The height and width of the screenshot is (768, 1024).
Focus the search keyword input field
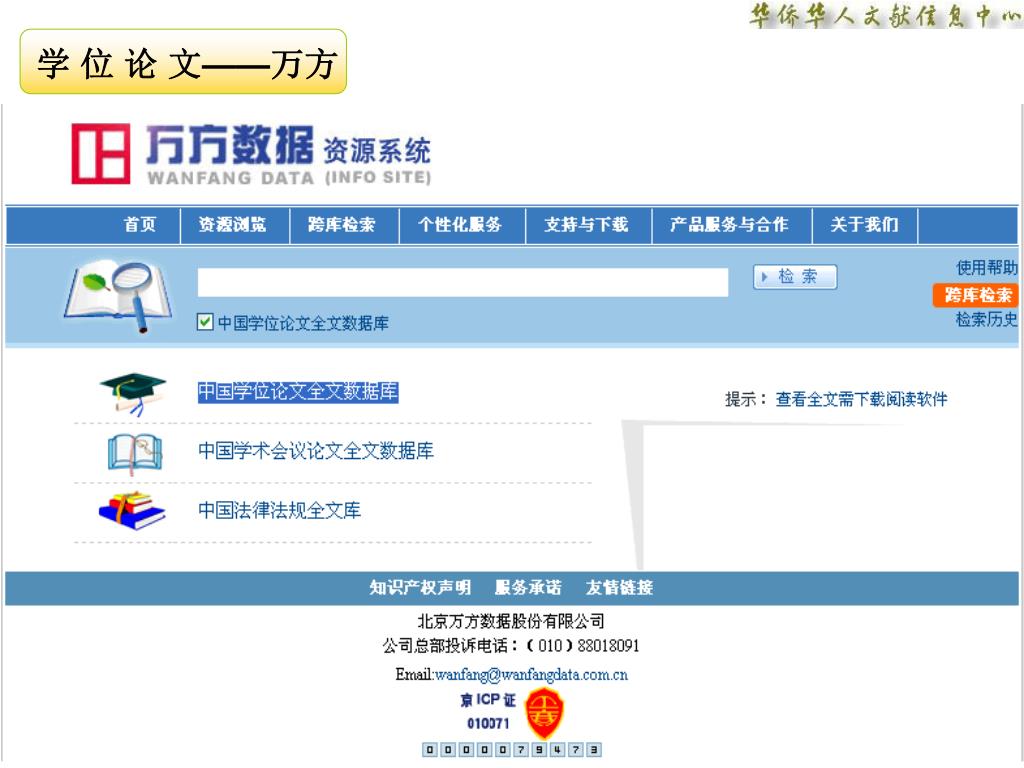(463, 282)
